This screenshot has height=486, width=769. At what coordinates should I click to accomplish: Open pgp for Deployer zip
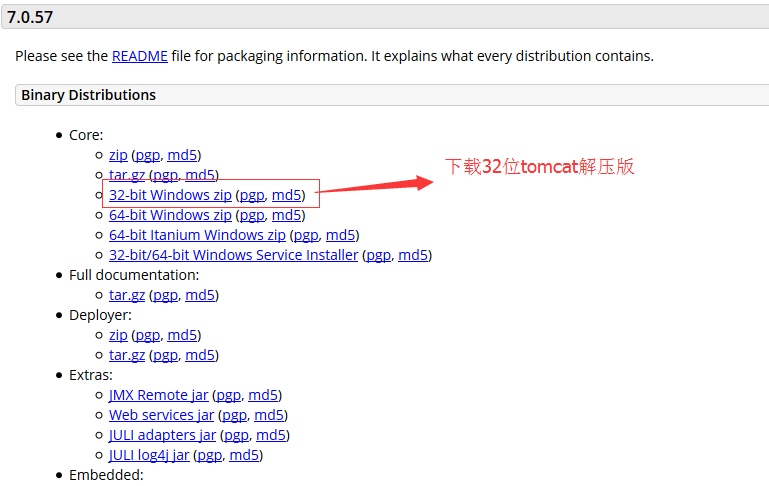(148, 335)
